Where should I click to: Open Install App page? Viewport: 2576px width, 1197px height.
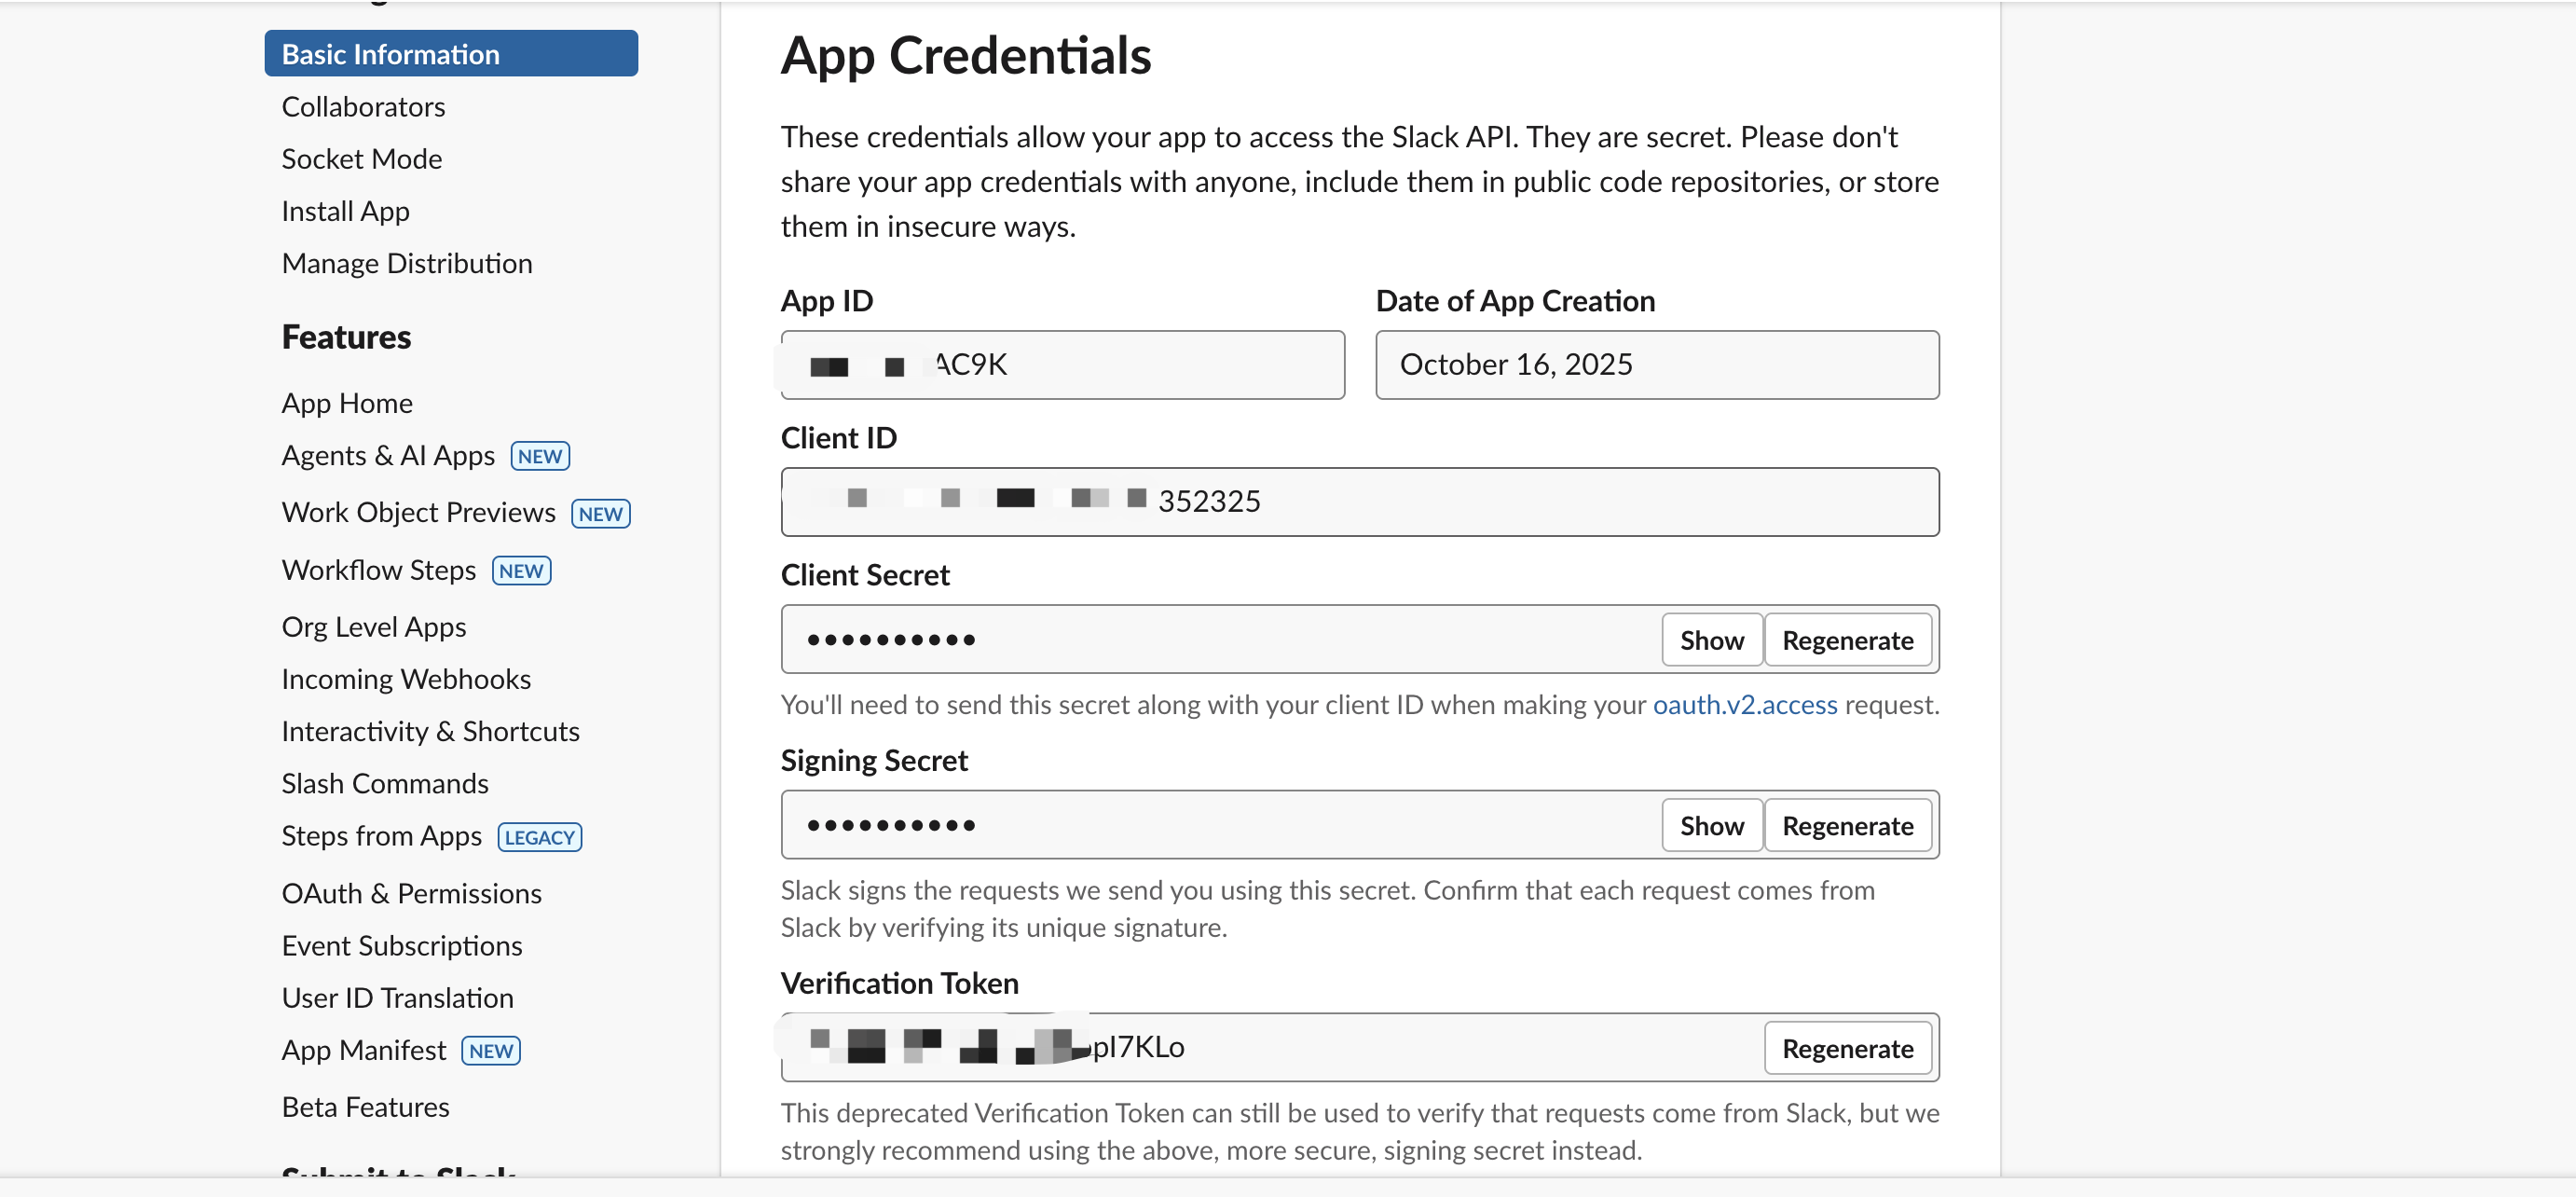pos(345,211)
